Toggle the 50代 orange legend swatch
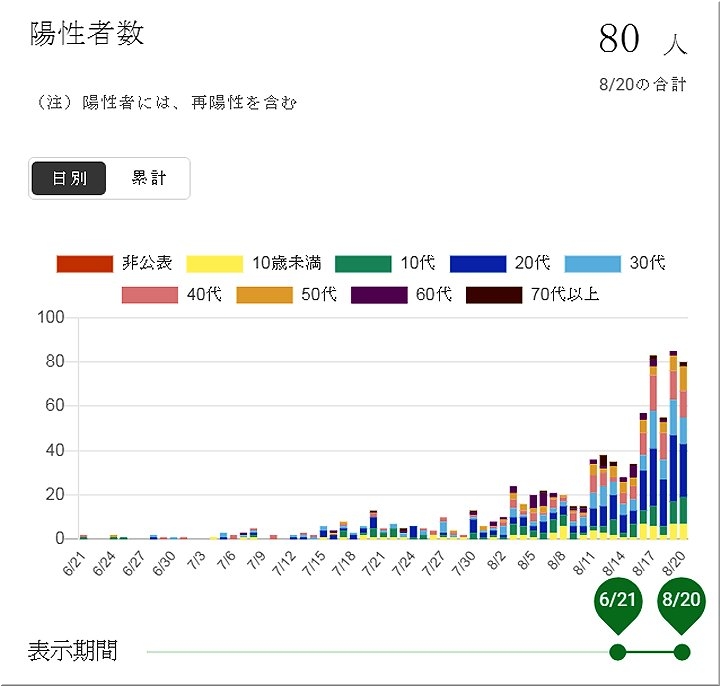The height and width of the screenshot is (686, 720). pyautogui.click(x=264, y=294)
